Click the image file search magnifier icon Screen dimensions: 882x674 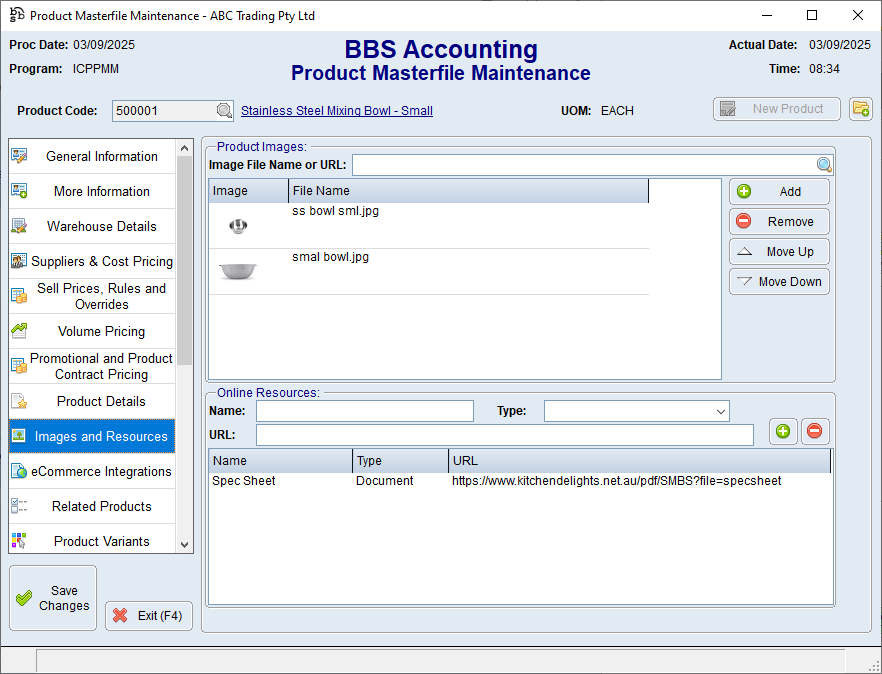tap(824, 165)
